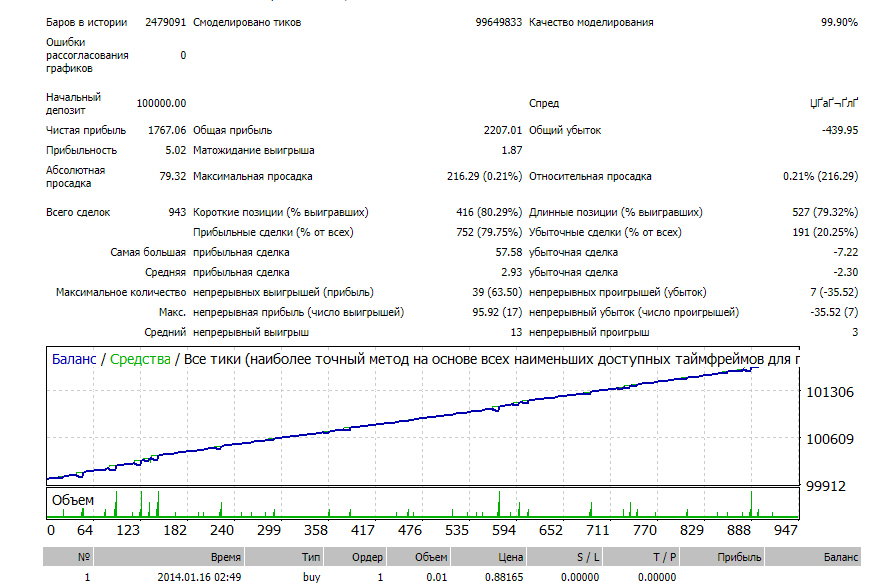Image resolution: width=891 pixels, height=587 pixels.
Task: Click the Объем label in volume chart
Action: point(73,501)
